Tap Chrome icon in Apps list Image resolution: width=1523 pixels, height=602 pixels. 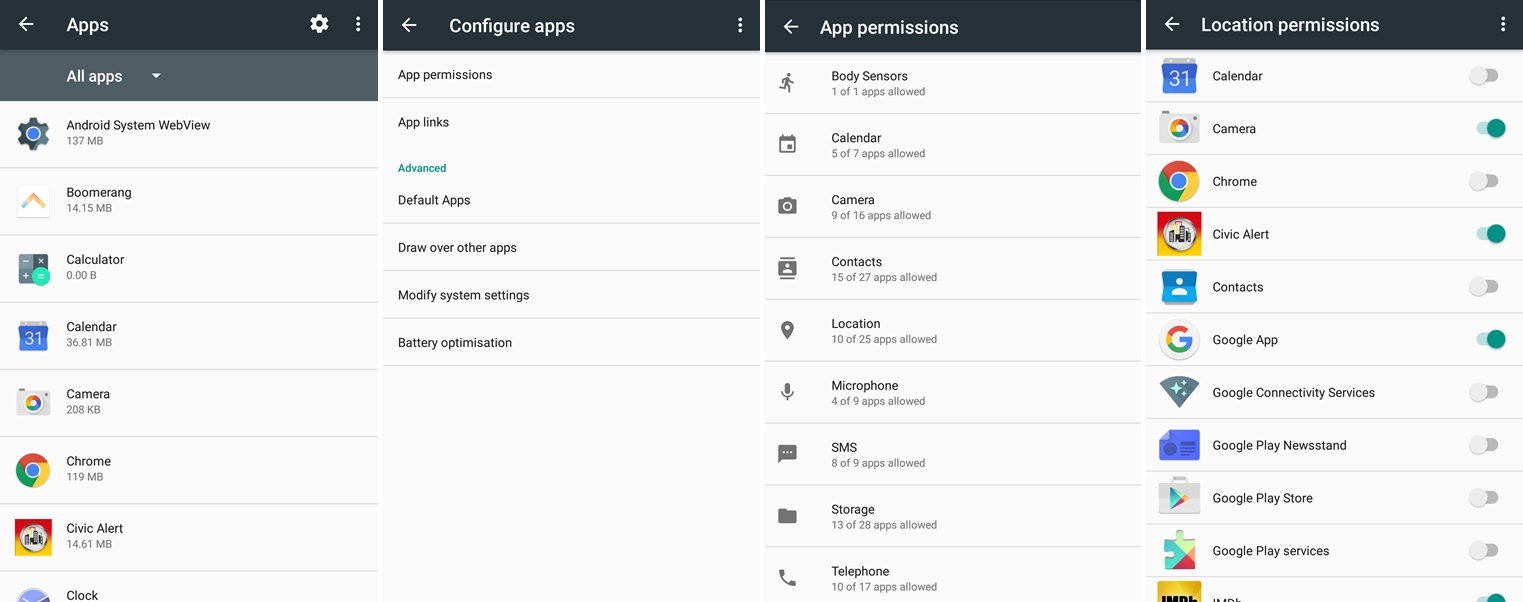[x=33, y=469]
